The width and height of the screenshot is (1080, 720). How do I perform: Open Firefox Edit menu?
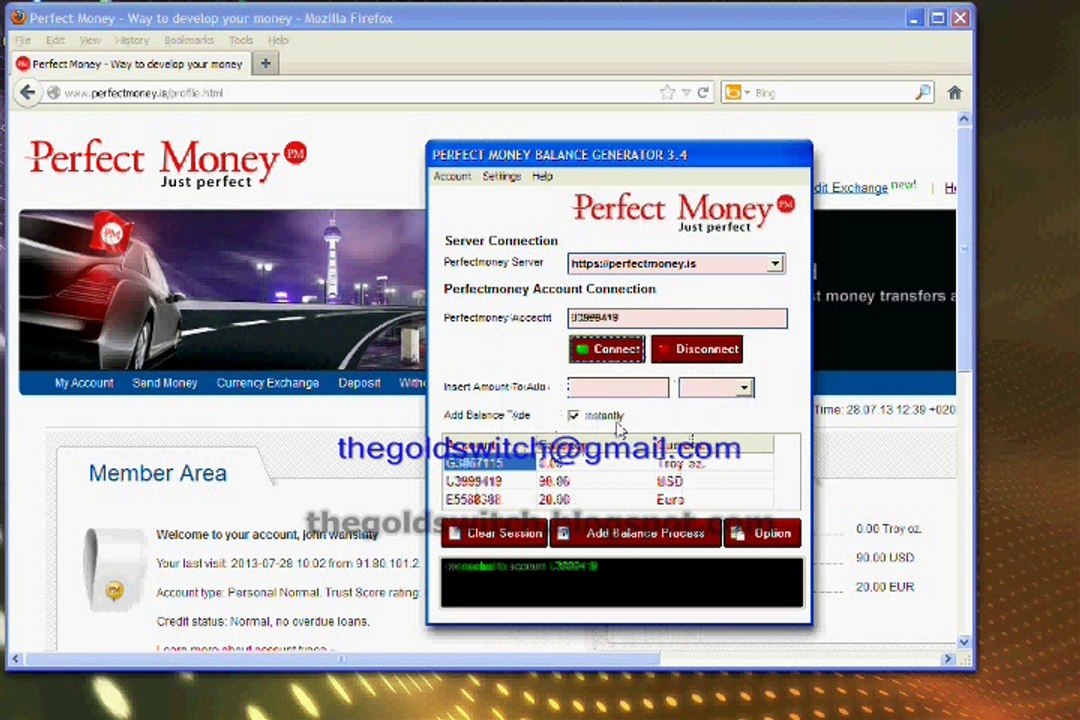55,41
